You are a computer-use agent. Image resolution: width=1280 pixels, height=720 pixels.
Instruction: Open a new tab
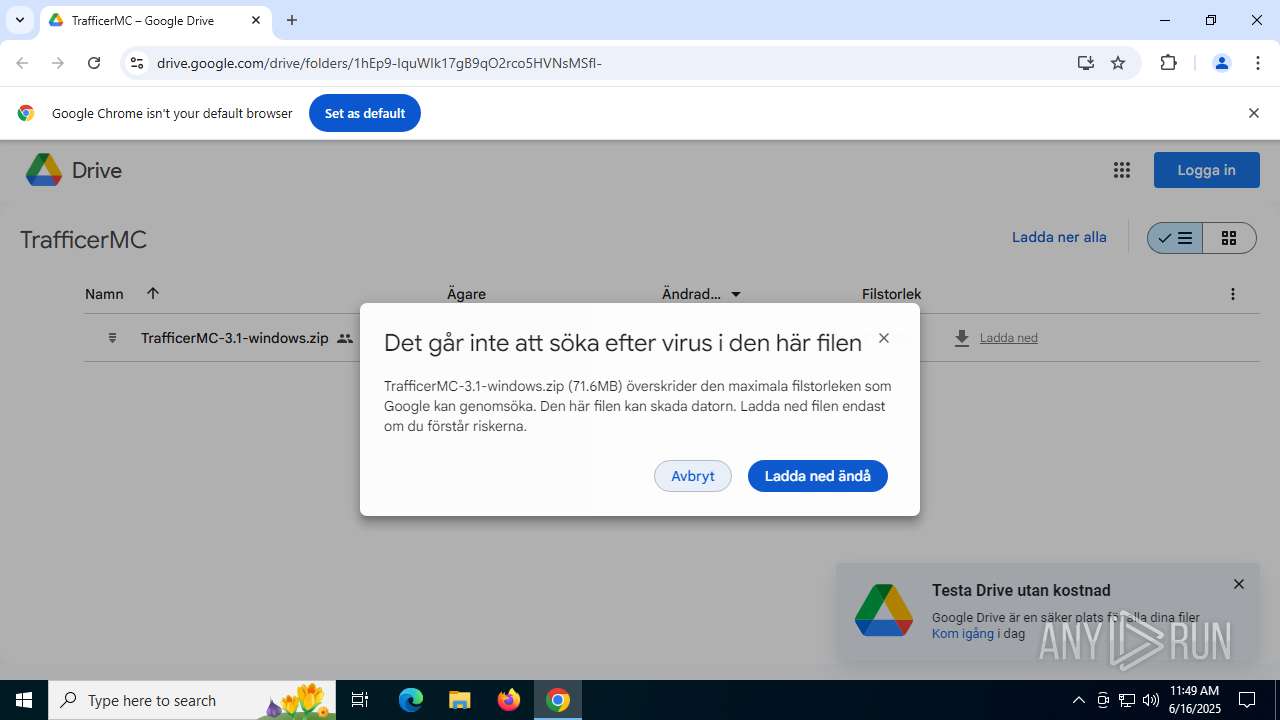[292, 20]
